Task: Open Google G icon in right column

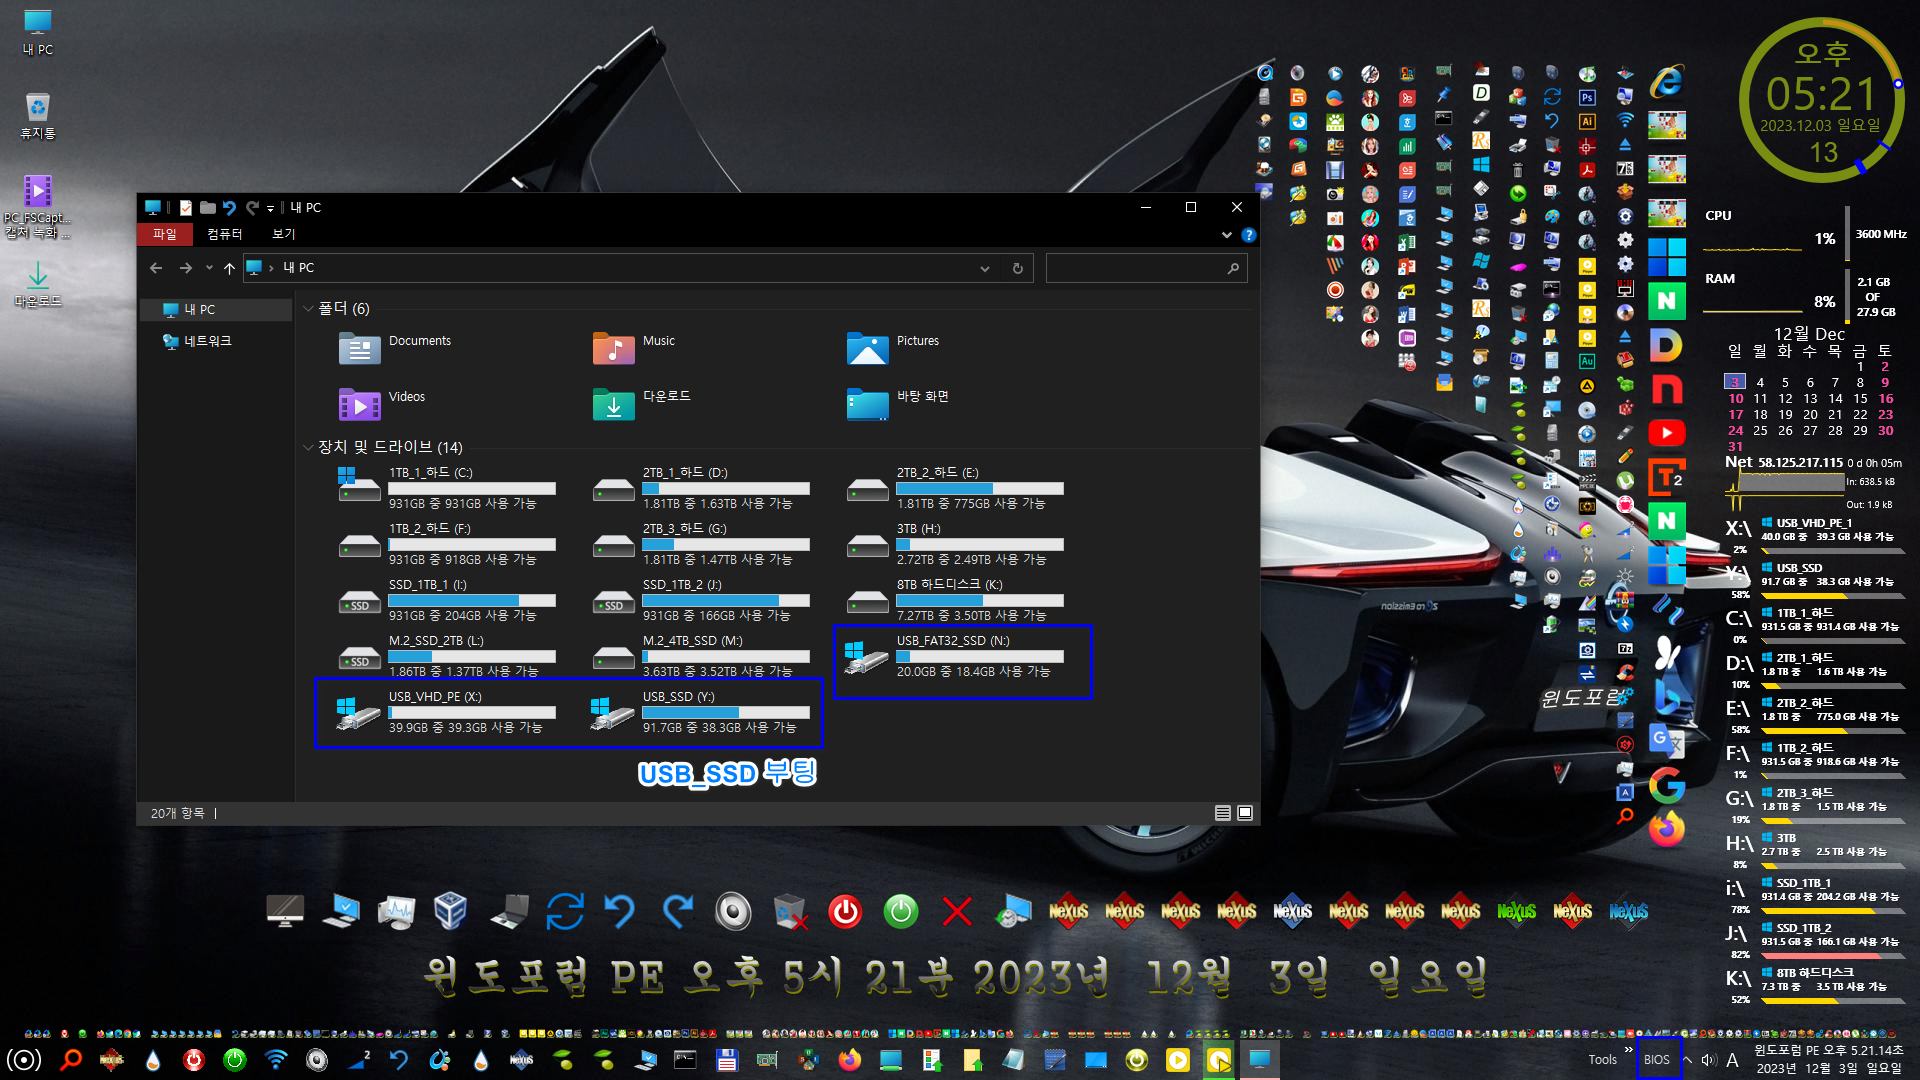Action: [1666, 785]
